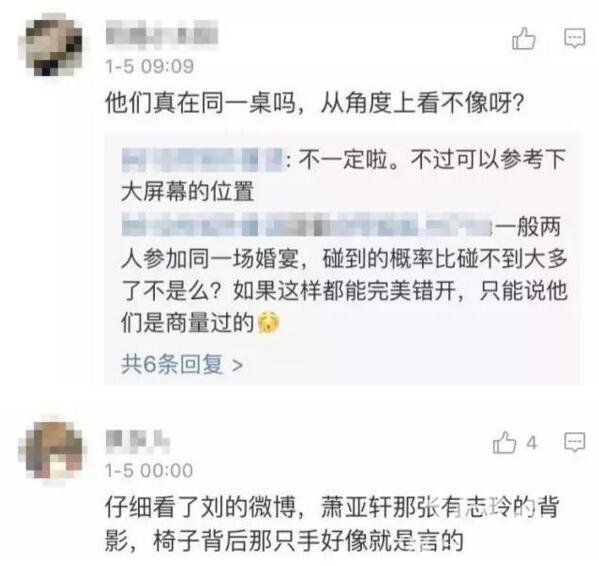Tap the 1-5 09:09 timestamp
Screen dimensions: 599x566
click(x=149, y=66)
